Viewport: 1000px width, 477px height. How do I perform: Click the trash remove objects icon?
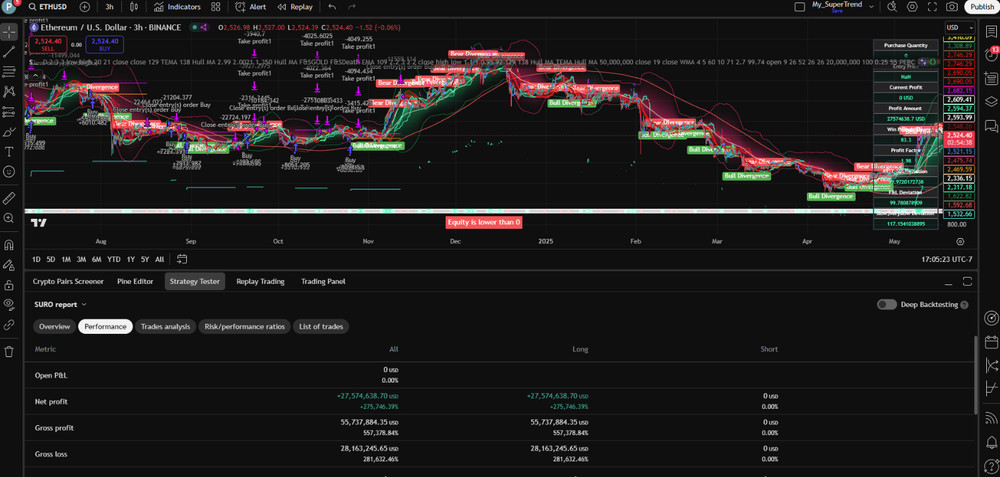9,351
